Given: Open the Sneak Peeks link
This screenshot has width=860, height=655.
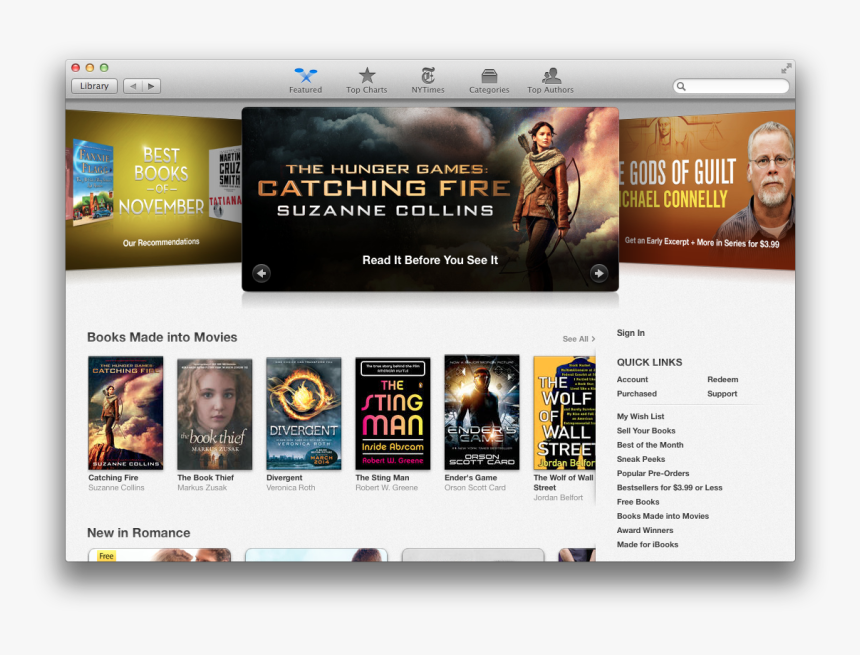Looking at the screenshot, I should coord(641,459).
